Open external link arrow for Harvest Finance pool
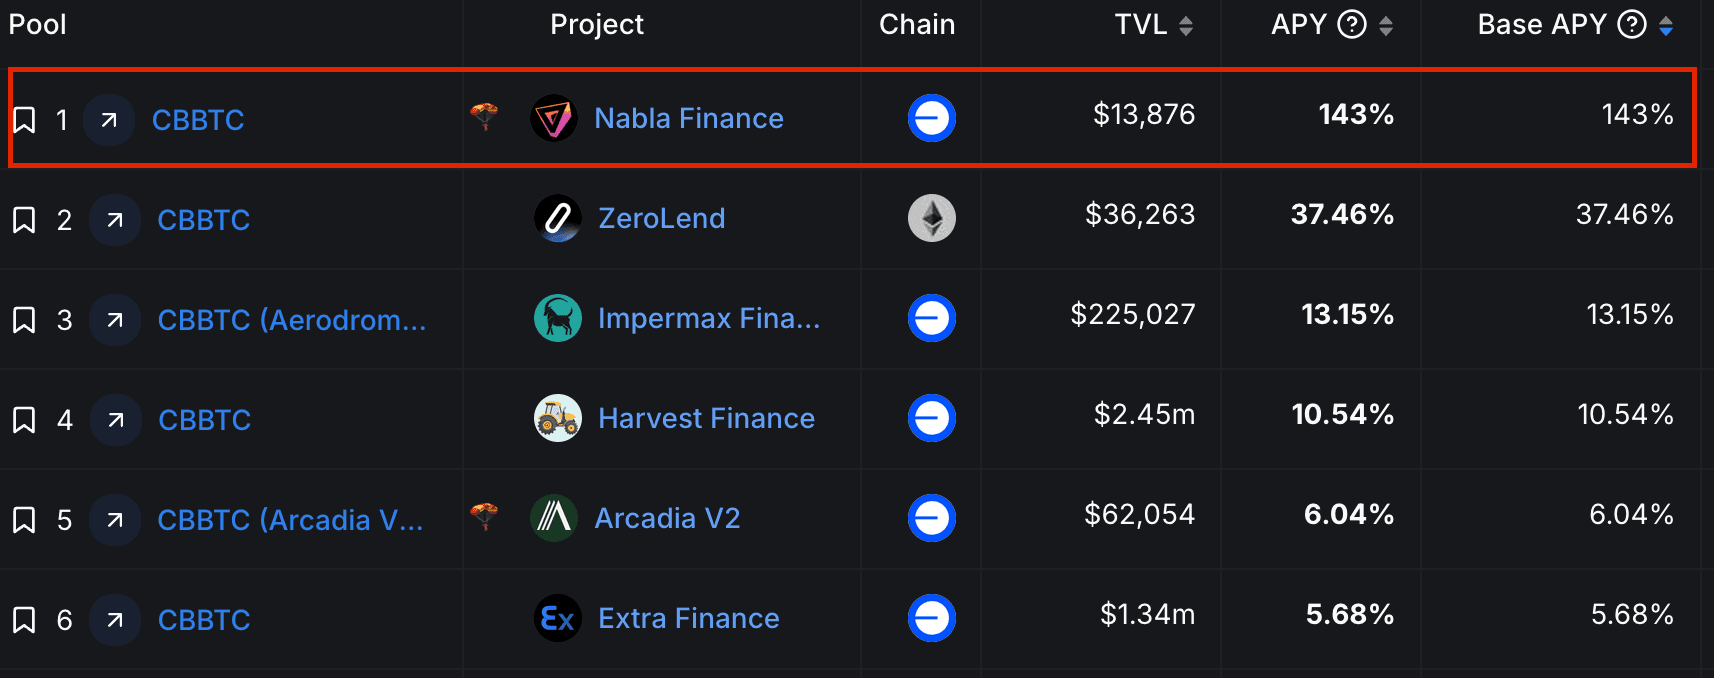The height and width of the screenshot is (678, 1714). tap(116, 420)
